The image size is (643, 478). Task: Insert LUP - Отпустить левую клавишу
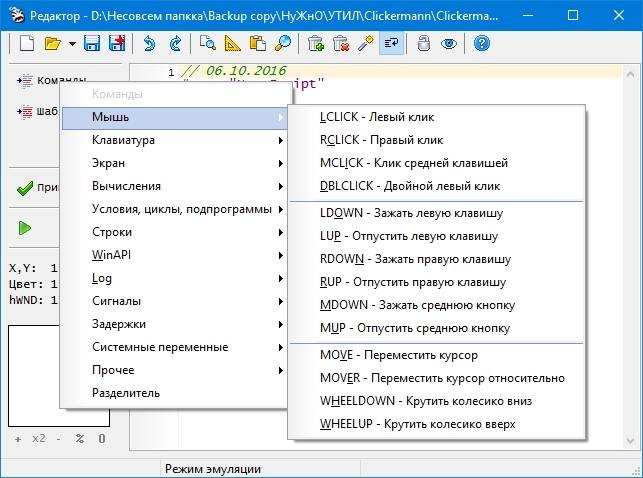(437, 236)
